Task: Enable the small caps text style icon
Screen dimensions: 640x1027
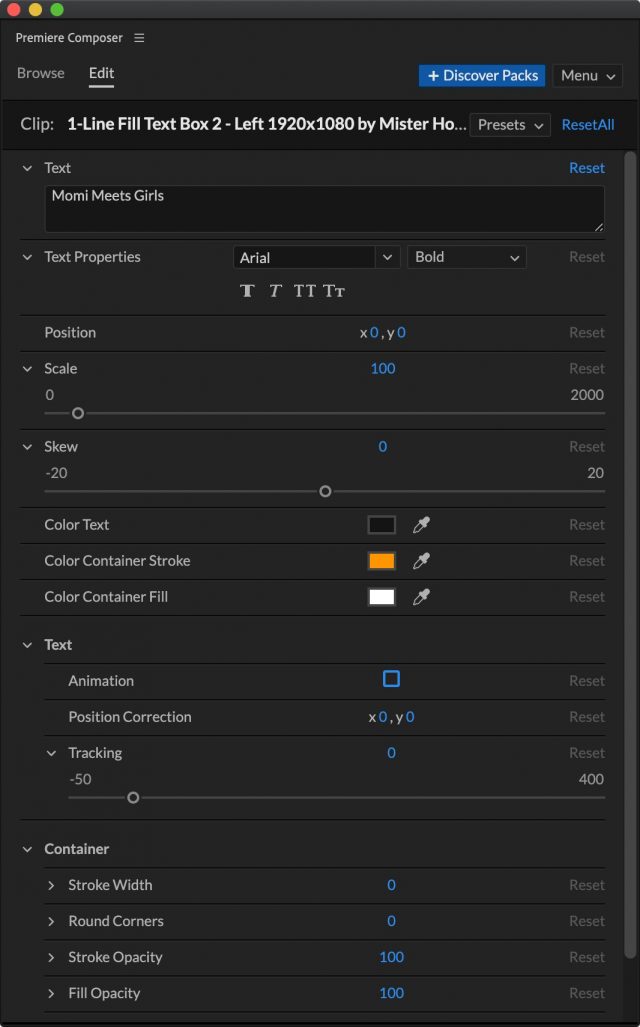Action: click(x=334, y=291)
